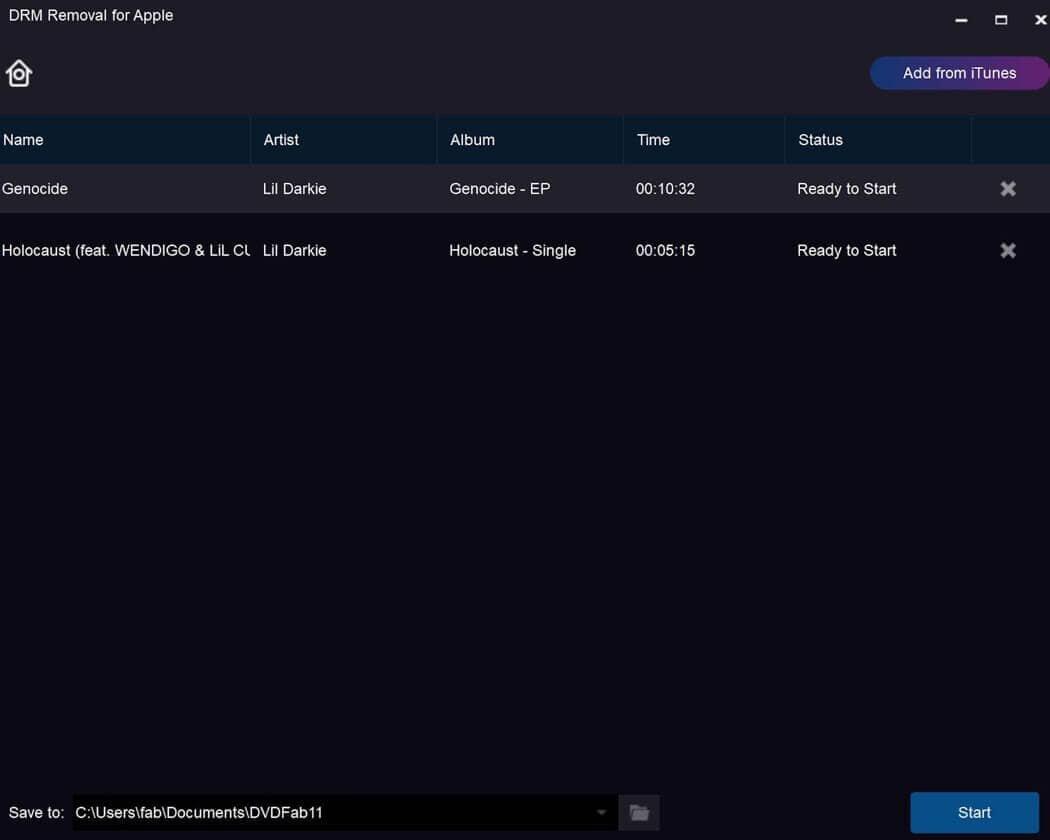Click the Genocide - EP album cell
1050x840 pixels.
[500, 189]
